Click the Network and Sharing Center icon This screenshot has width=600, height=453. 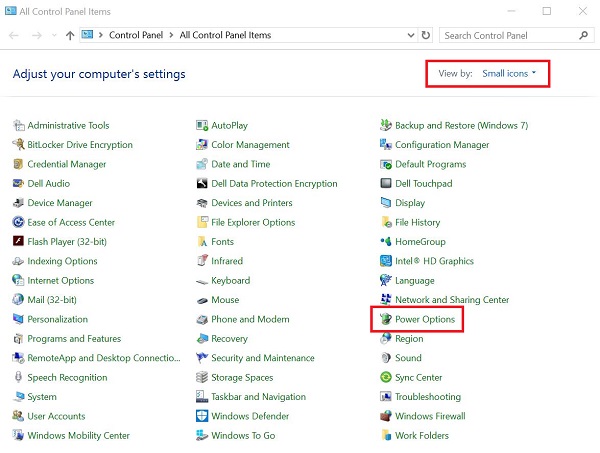tap(385, 300)
